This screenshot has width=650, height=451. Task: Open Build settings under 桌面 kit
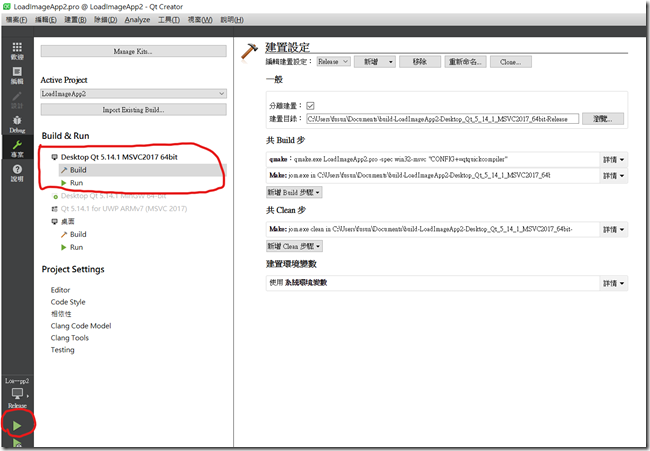78,234
